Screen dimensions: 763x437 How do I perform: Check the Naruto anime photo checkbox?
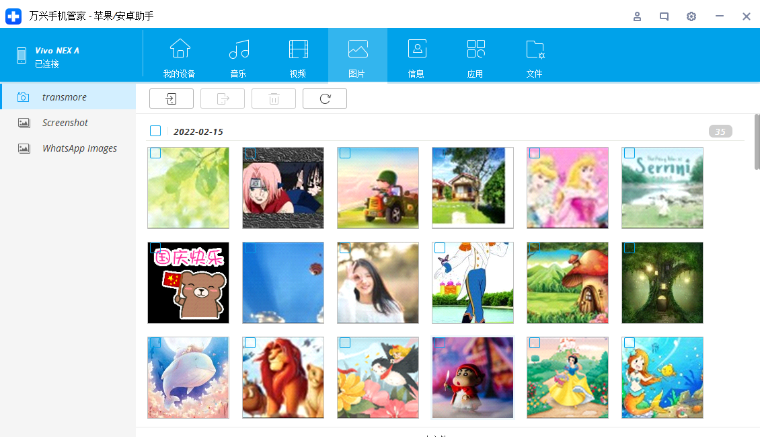pyautogui.click(x=250, y=153)
